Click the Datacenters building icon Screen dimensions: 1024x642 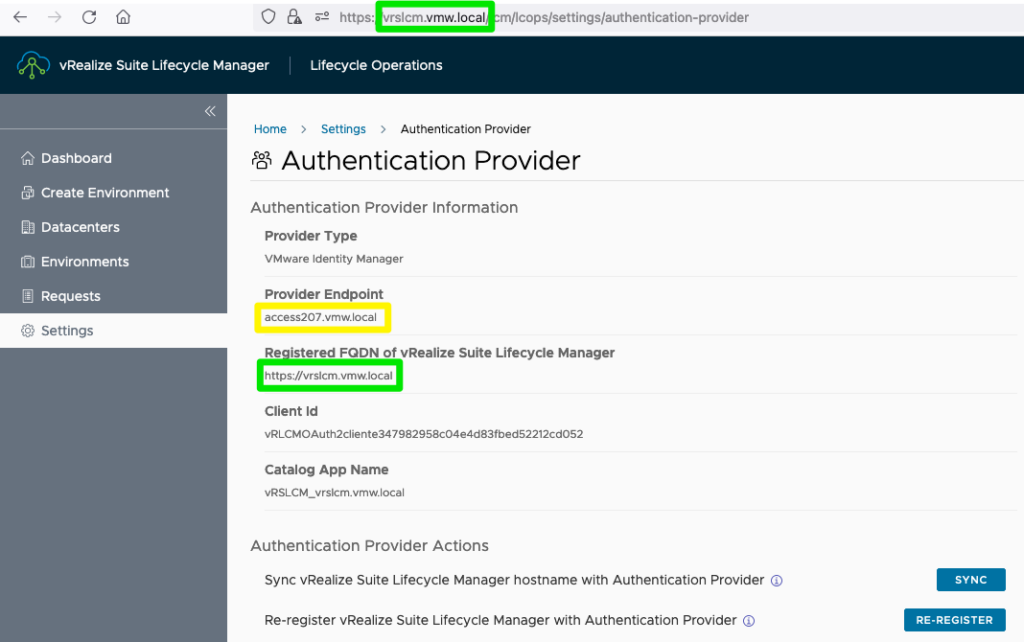pos(27,227)
